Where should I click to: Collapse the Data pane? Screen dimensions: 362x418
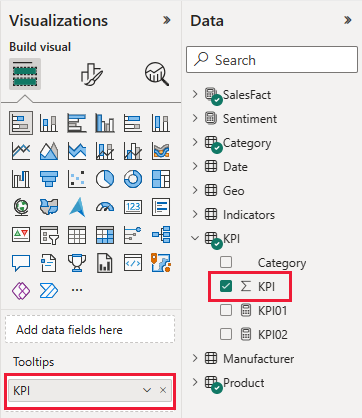tap(348, 21)
